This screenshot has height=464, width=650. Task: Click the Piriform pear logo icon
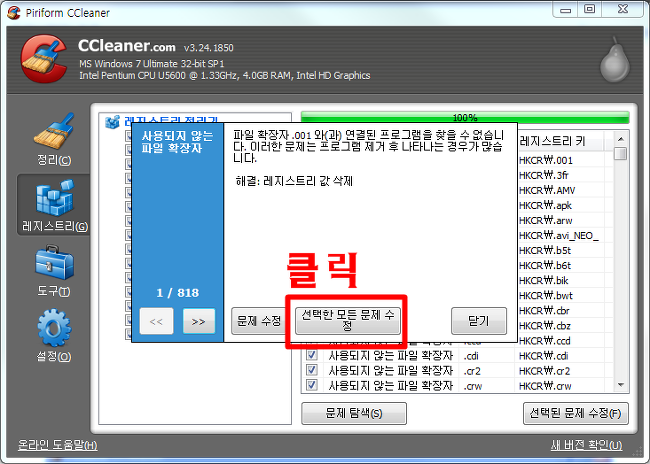[615, 59]
